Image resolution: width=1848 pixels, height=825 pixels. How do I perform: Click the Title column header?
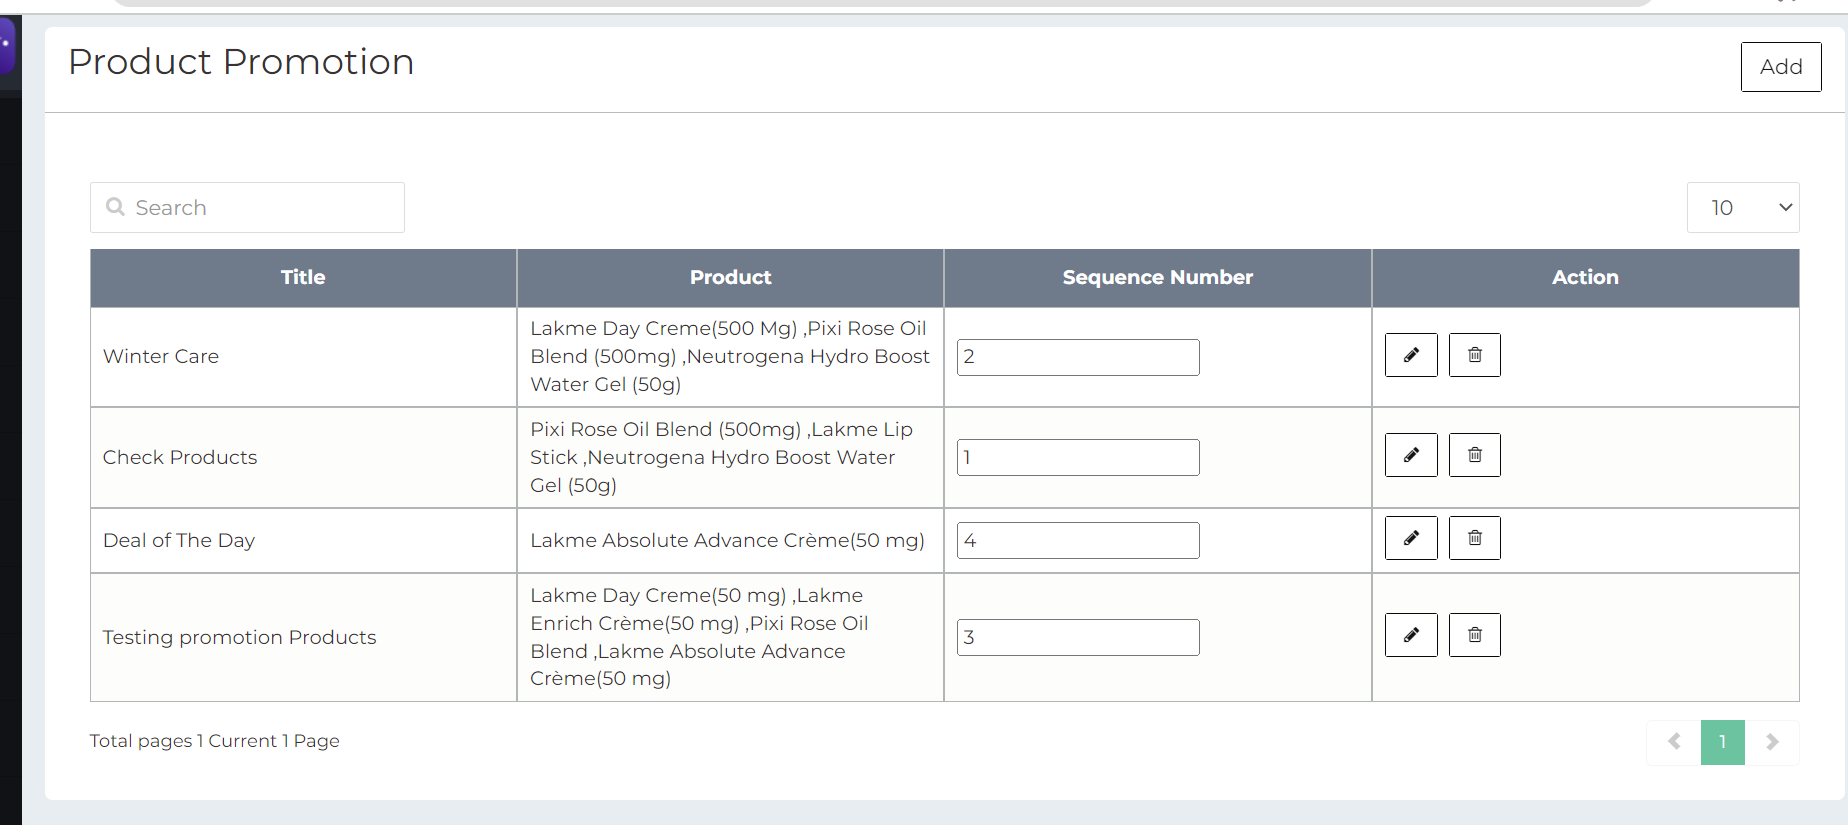pyautogui.click(x=303, y=278)
